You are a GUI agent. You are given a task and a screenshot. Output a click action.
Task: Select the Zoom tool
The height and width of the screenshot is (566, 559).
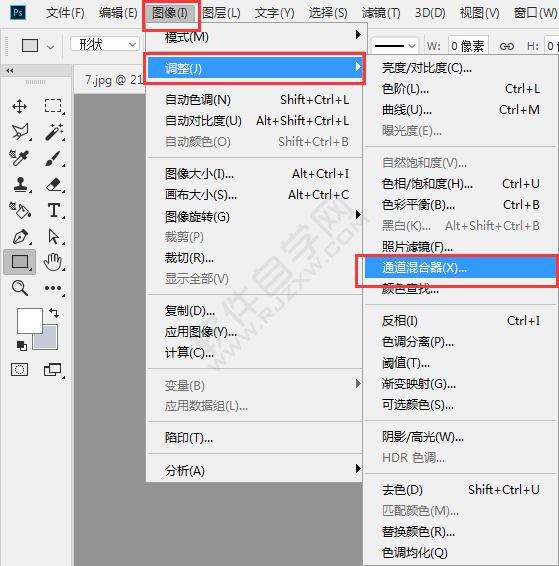click(x=19, y=288)
